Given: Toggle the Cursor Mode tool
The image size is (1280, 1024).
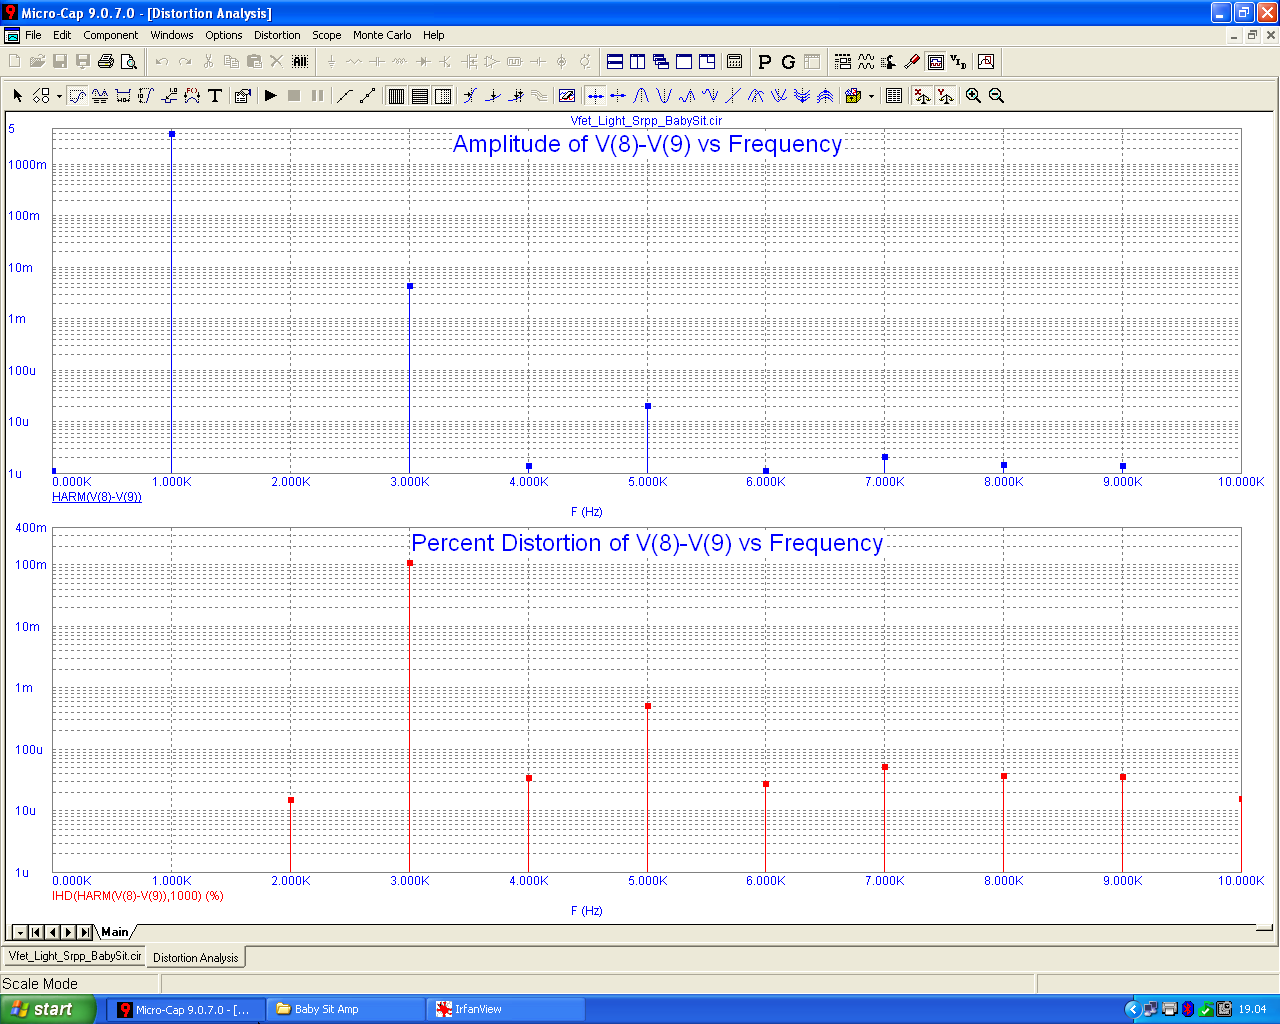Looking at the screenshot, I should click(100, 96).
